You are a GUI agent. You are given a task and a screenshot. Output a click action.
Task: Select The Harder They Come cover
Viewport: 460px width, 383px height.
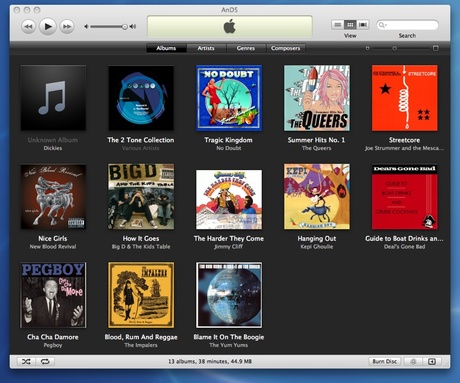[229, 199]
